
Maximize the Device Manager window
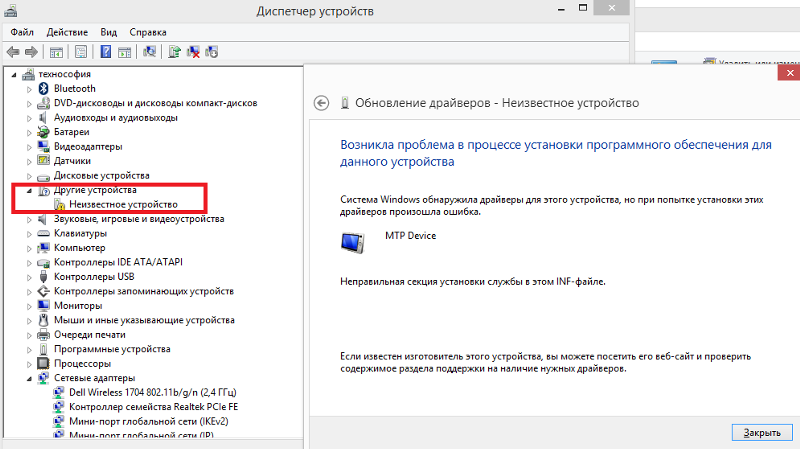coord(583,8)
